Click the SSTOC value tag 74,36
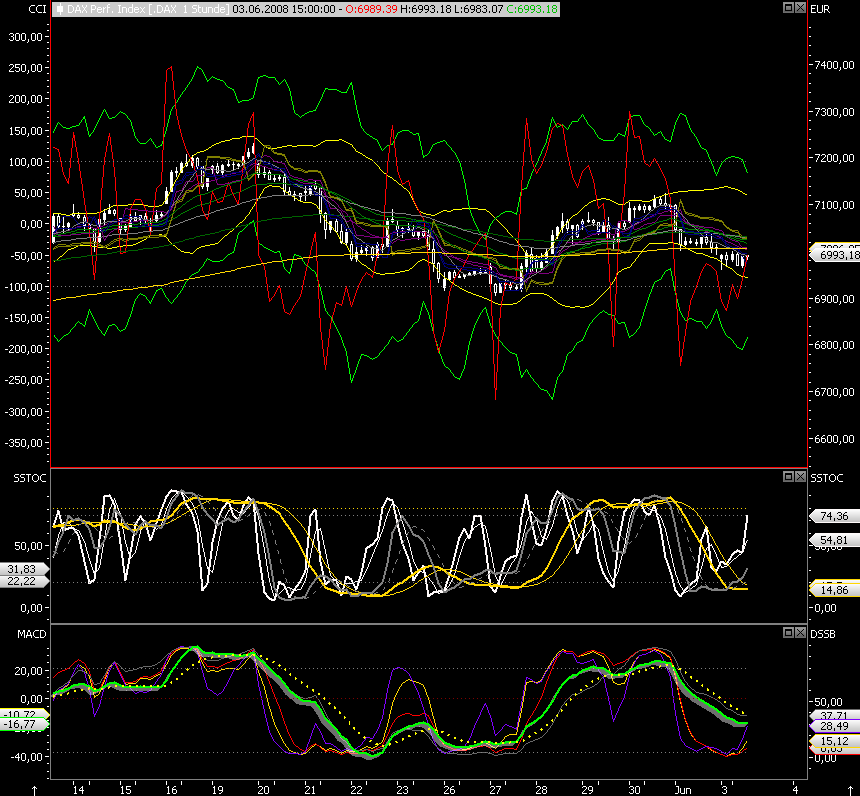The width and height of the screenshot is (860, 796). point(835,516)
